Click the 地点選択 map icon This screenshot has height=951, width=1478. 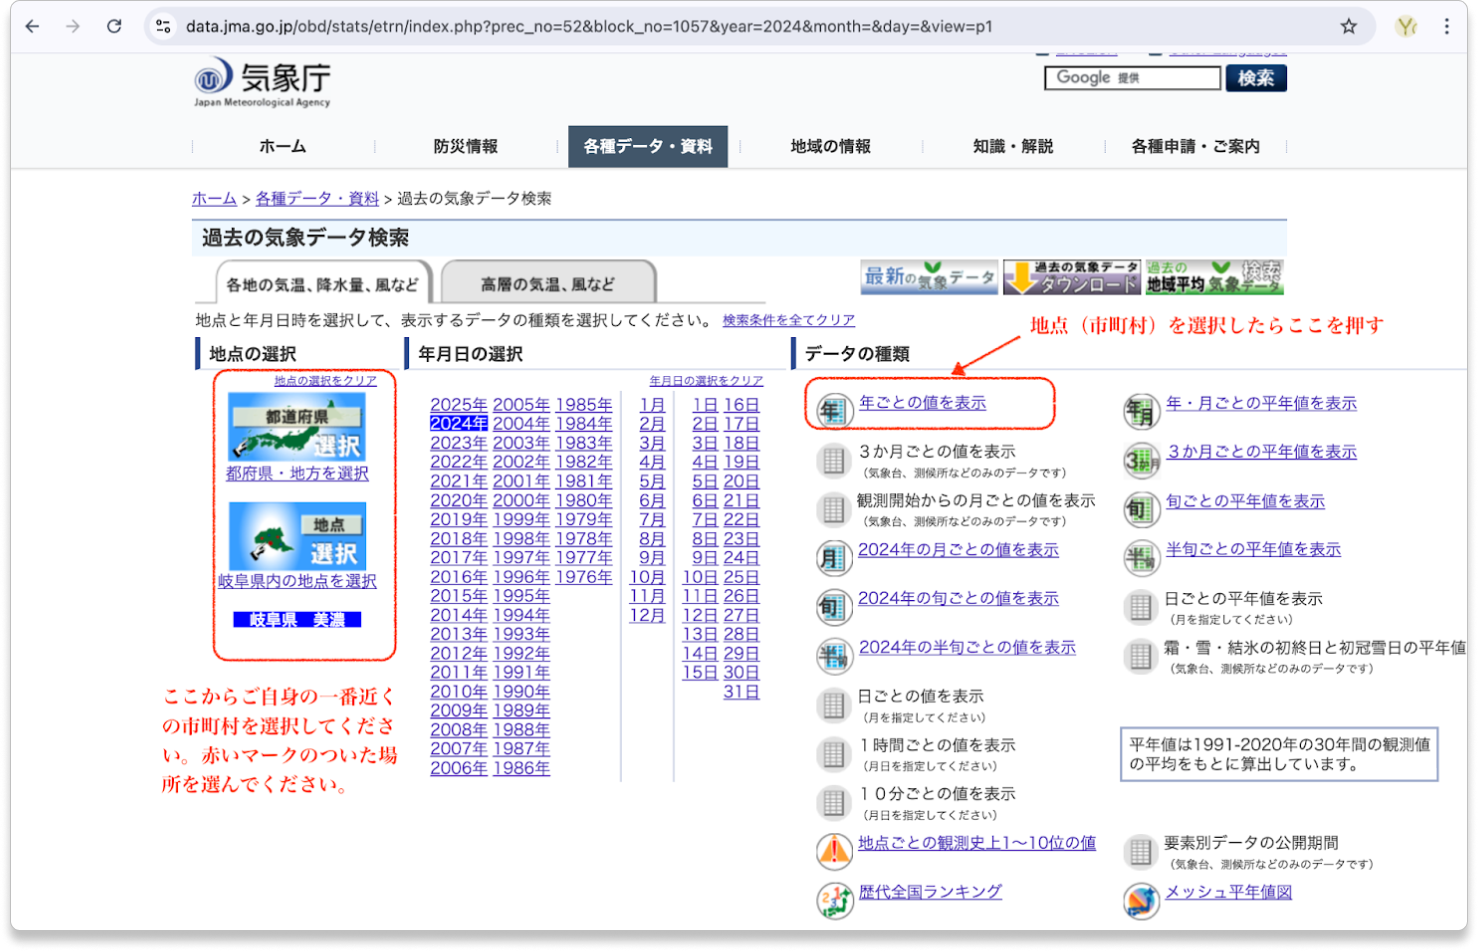297,536
